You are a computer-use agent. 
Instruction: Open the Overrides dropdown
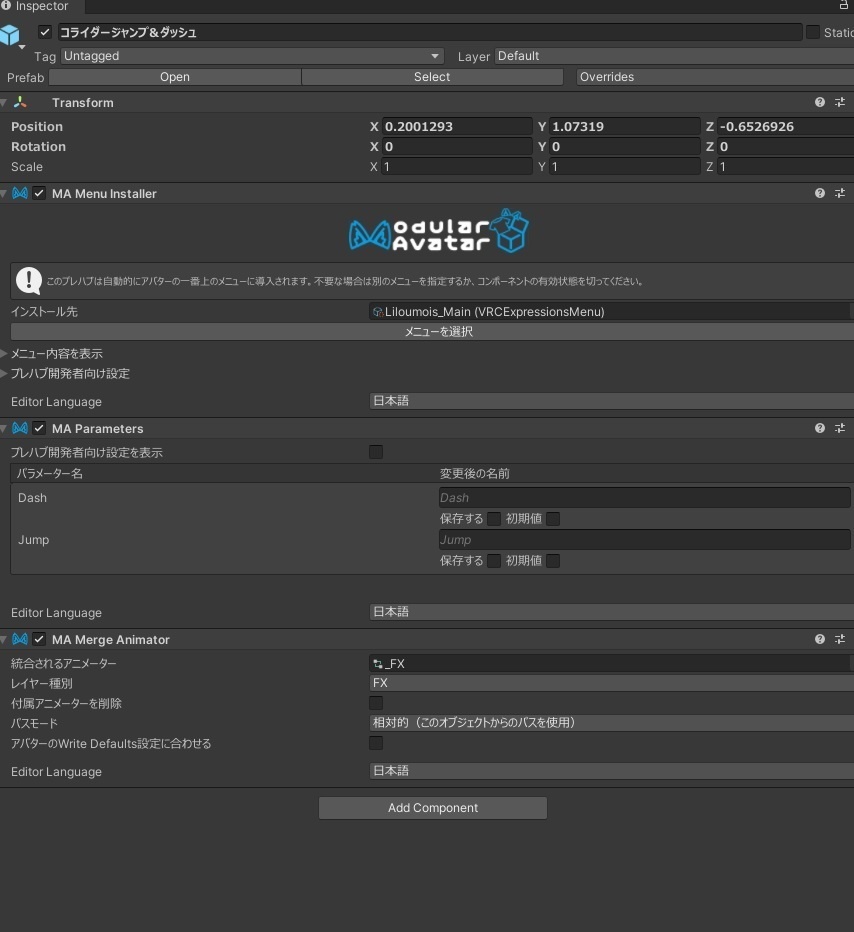click(715, 77)
